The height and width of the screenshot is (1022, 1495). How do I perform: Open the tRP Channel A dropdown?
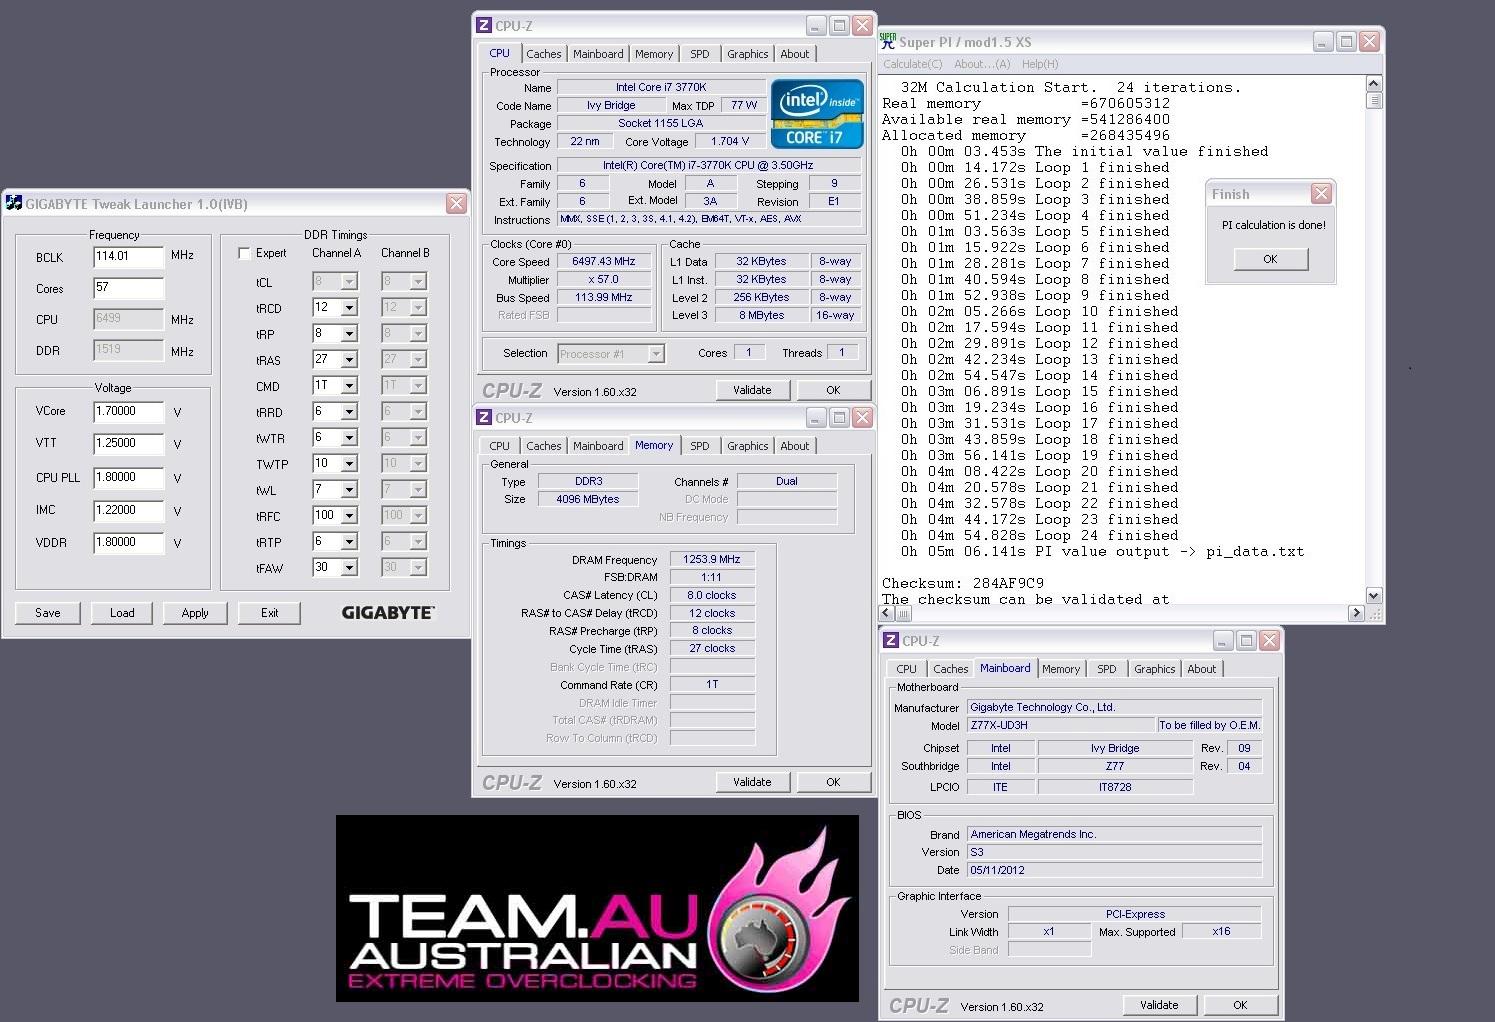pyautogui.click(x=349, y=334)
